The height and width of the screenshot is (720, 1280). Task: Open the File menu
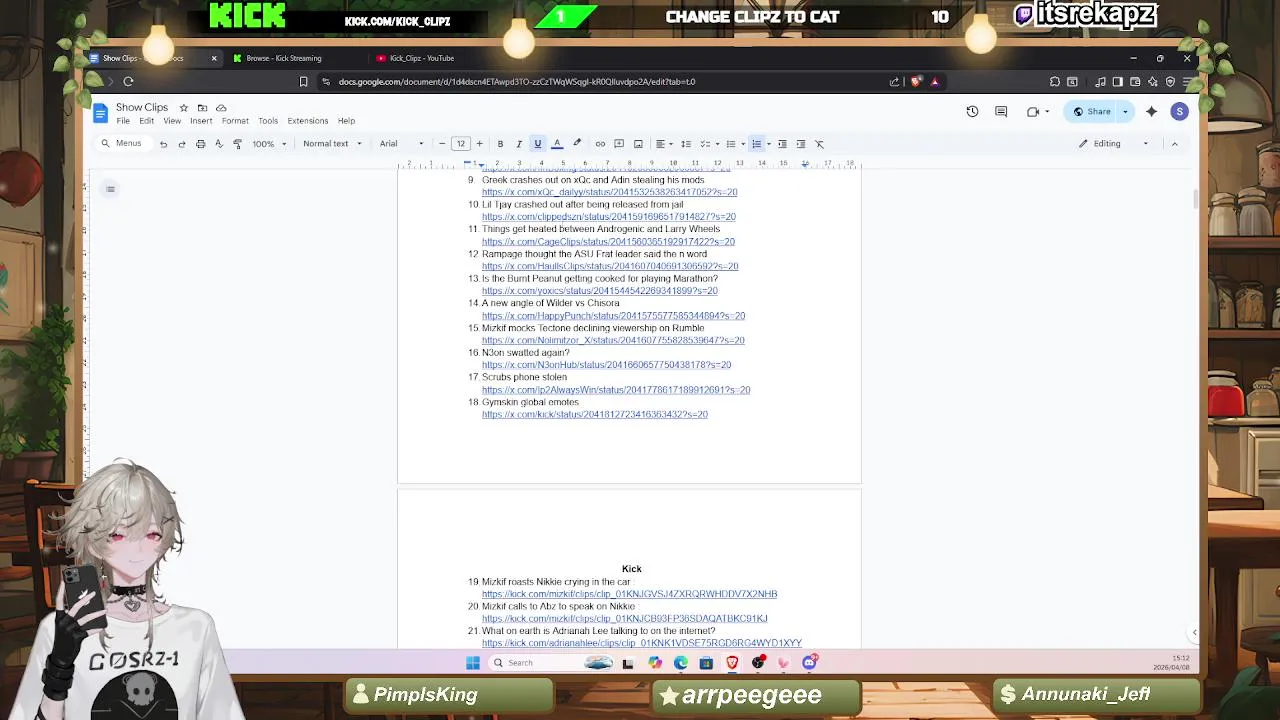click(x=123, y=121)
